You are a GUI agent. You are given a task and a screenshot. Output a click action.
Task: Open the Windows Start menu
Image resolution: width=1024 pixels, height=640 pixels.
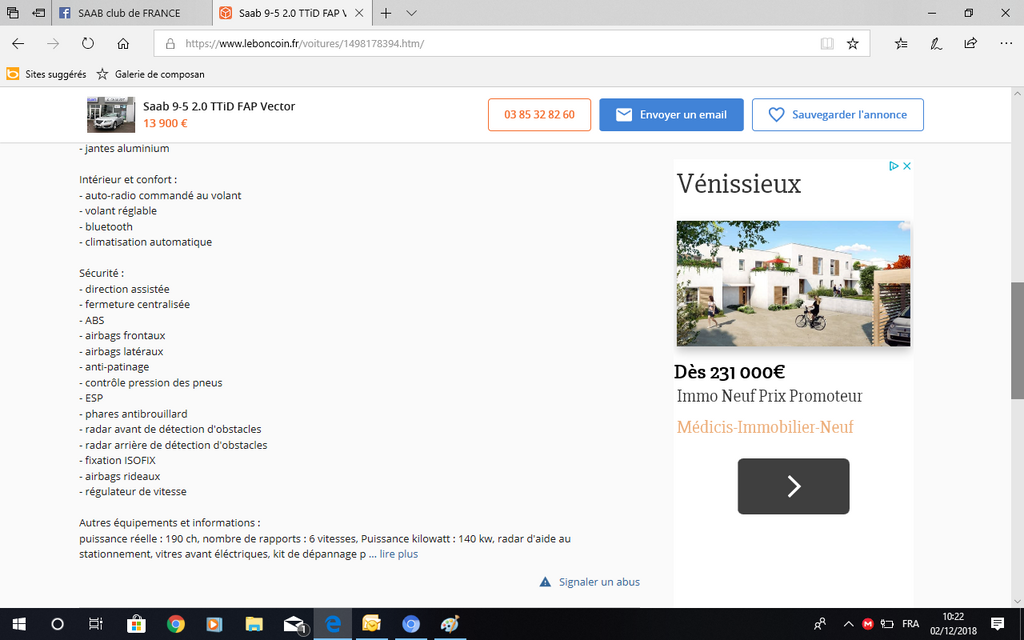click(18, 624)
